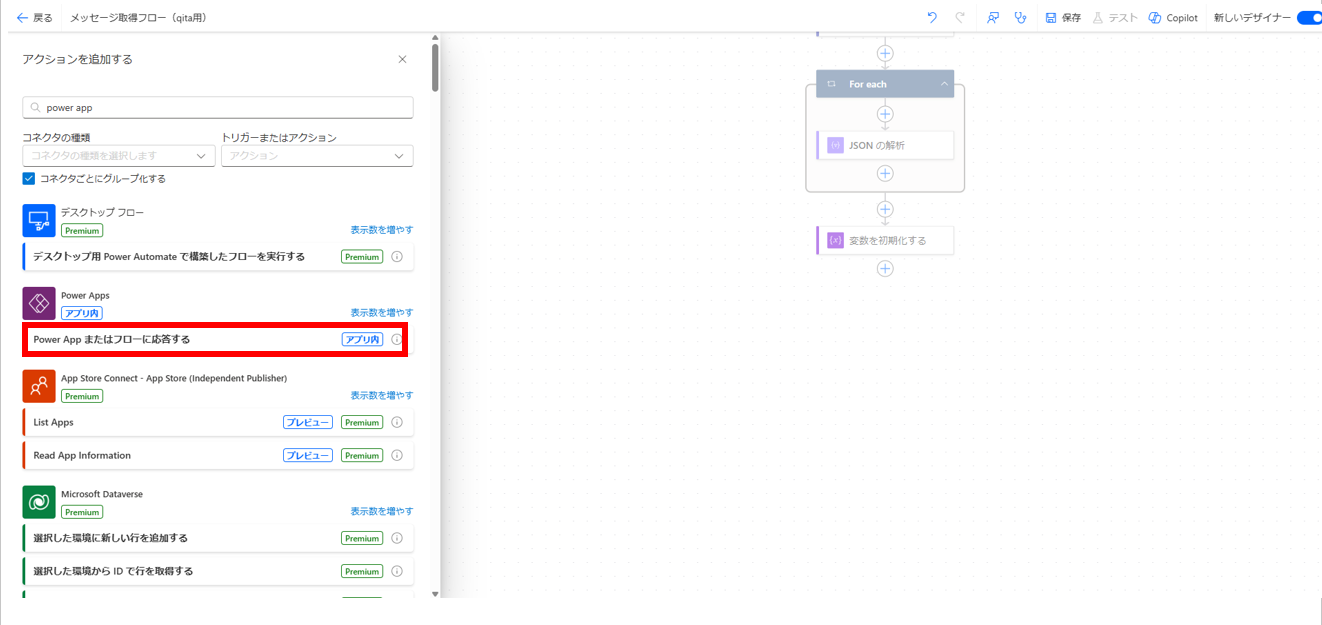Click the For each loop icon

point(831,84)
